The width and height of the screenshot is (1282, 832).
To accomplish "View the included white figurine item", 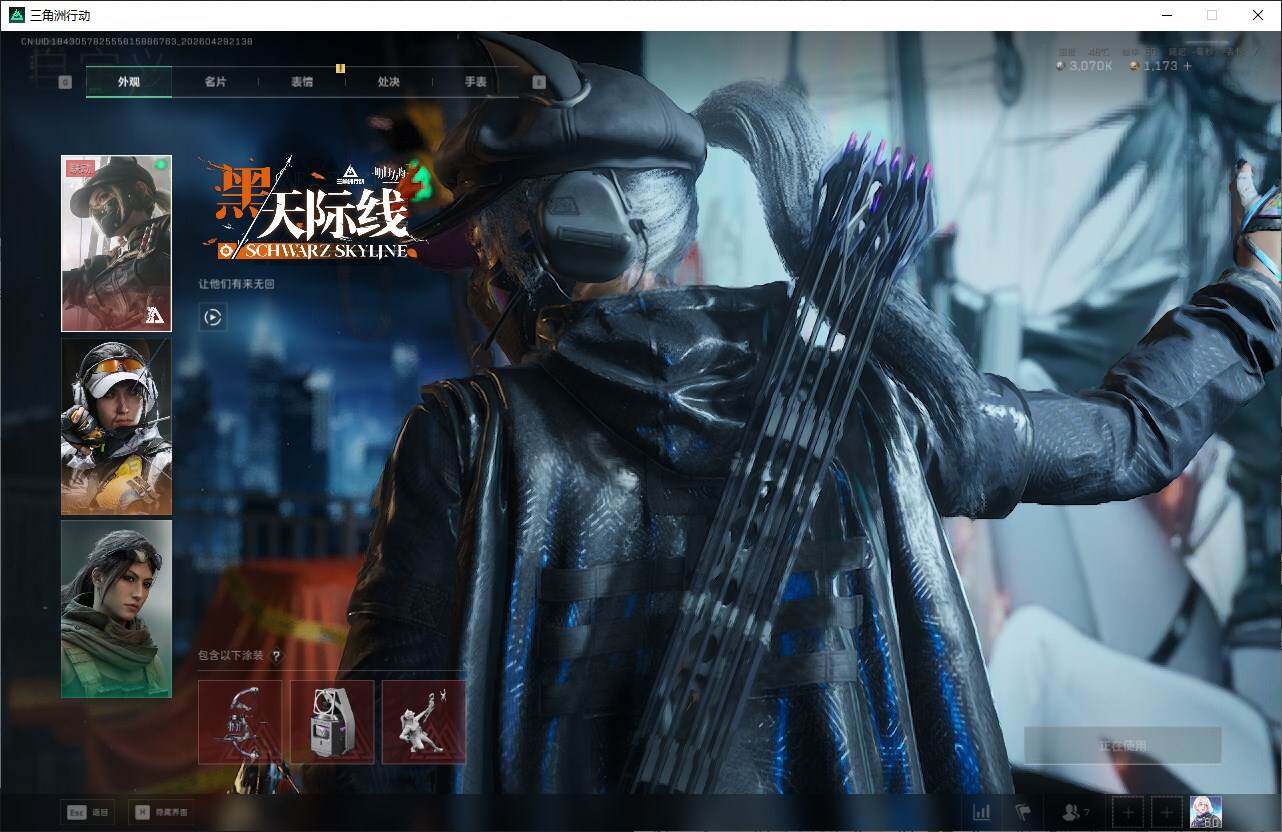I will point(424,722).
